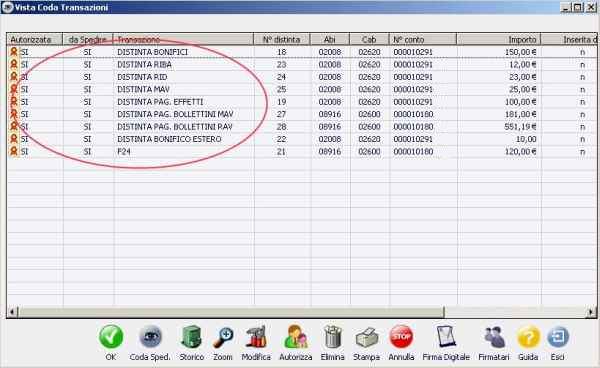Click the 120,00 € amount cell
600x368 pixels.
tap(520, 151)
